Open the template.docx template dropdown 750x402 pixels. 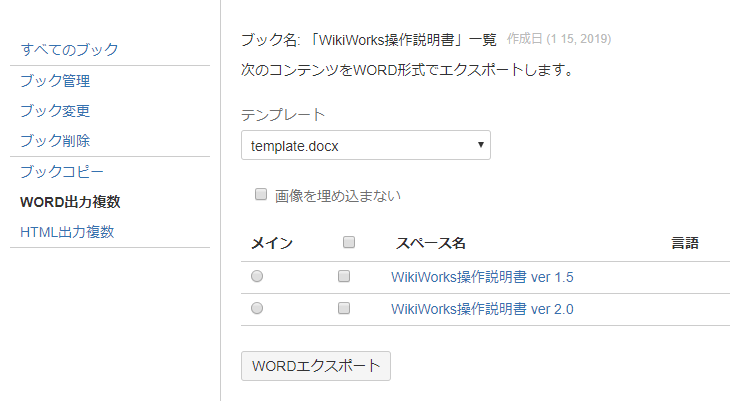click(x=366, y=145)
